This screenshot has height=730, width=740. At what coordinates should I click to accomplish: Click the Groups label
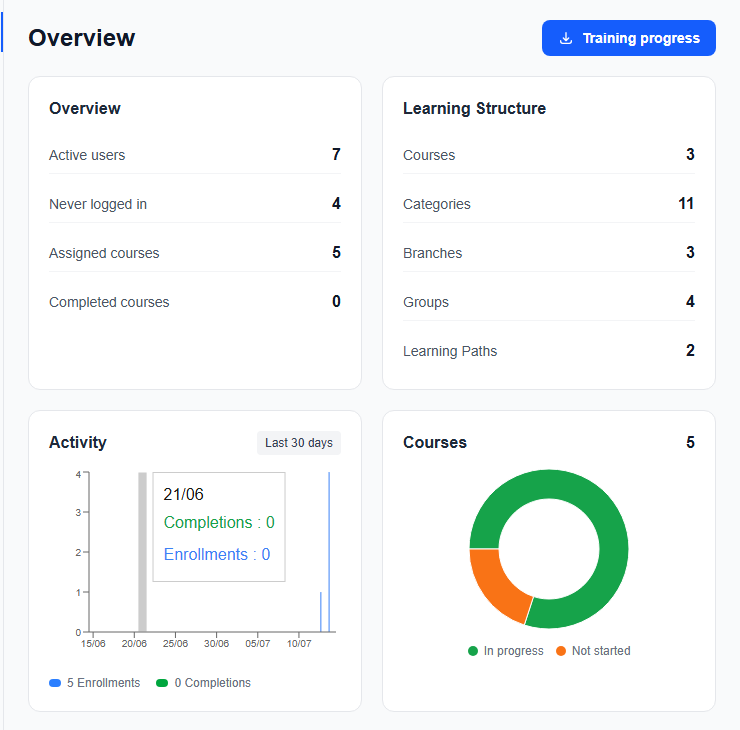(x=426, y=302)
